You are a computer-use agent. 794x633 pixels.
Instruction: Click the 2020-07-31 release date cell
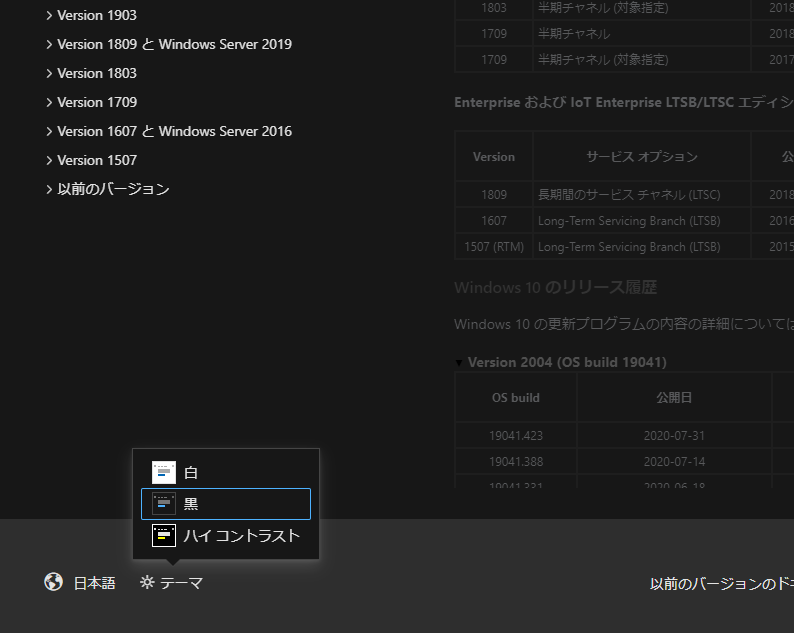pyautogui.click(x=674, y=436)
